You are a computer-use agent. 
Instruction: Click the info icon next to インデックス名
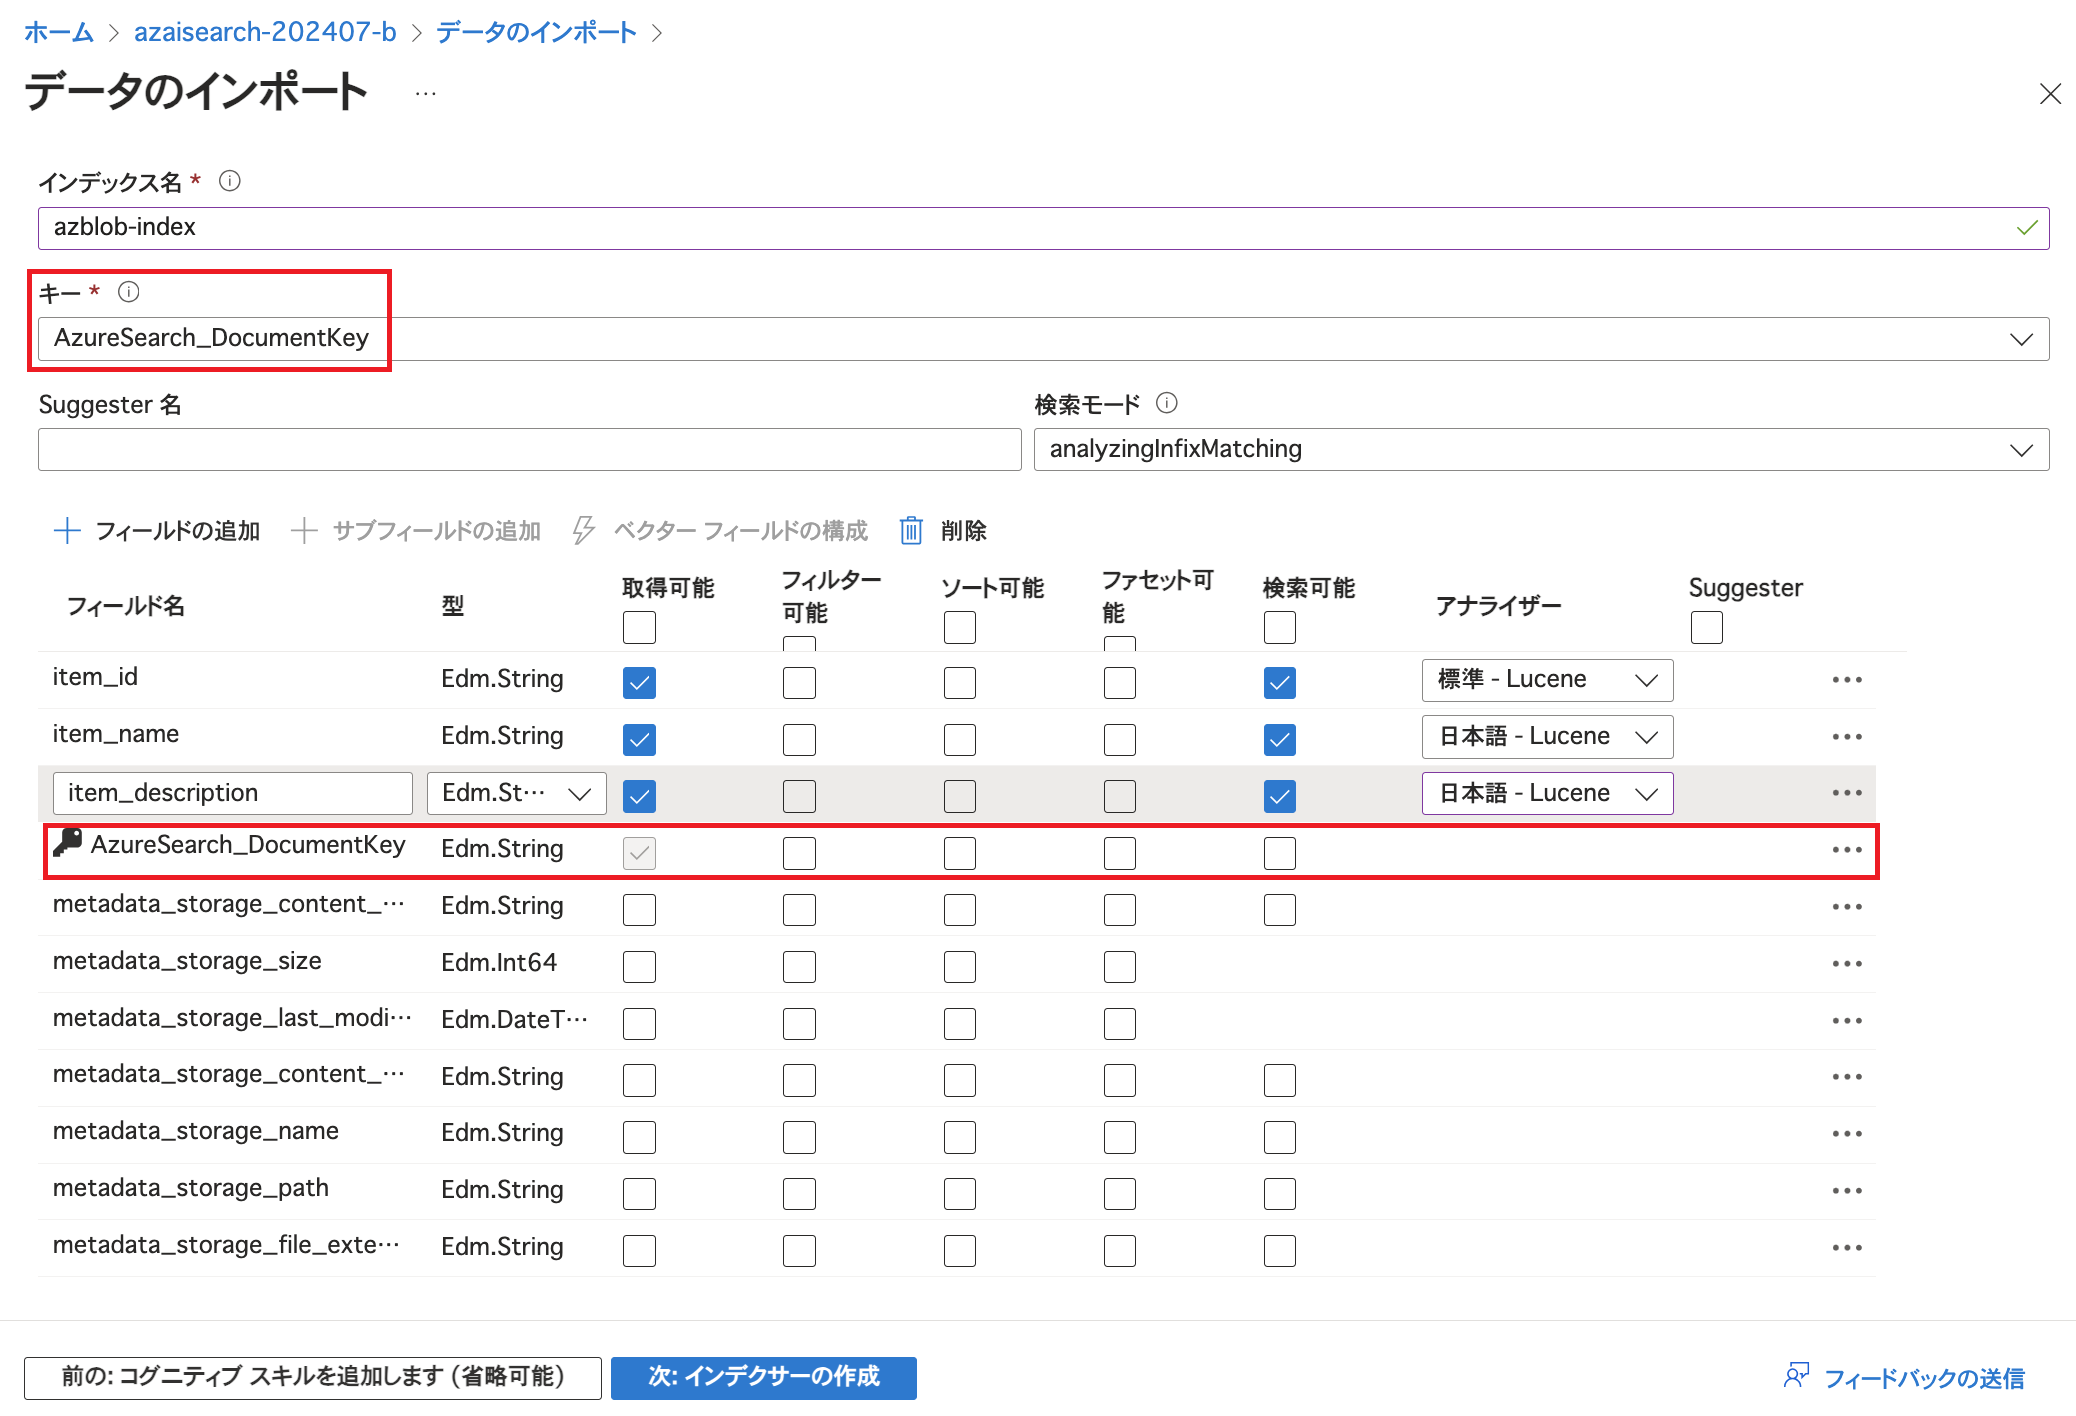click(x=230, y=181)
